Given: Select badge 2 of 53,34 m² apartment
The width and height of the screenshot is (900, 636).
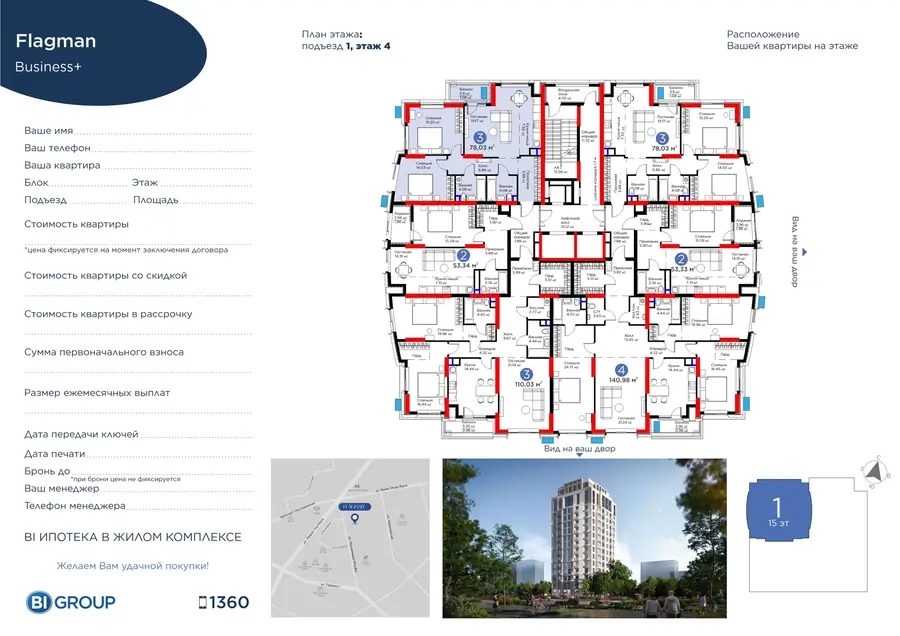Looking at the screenshot, I should tap(463, 255).
